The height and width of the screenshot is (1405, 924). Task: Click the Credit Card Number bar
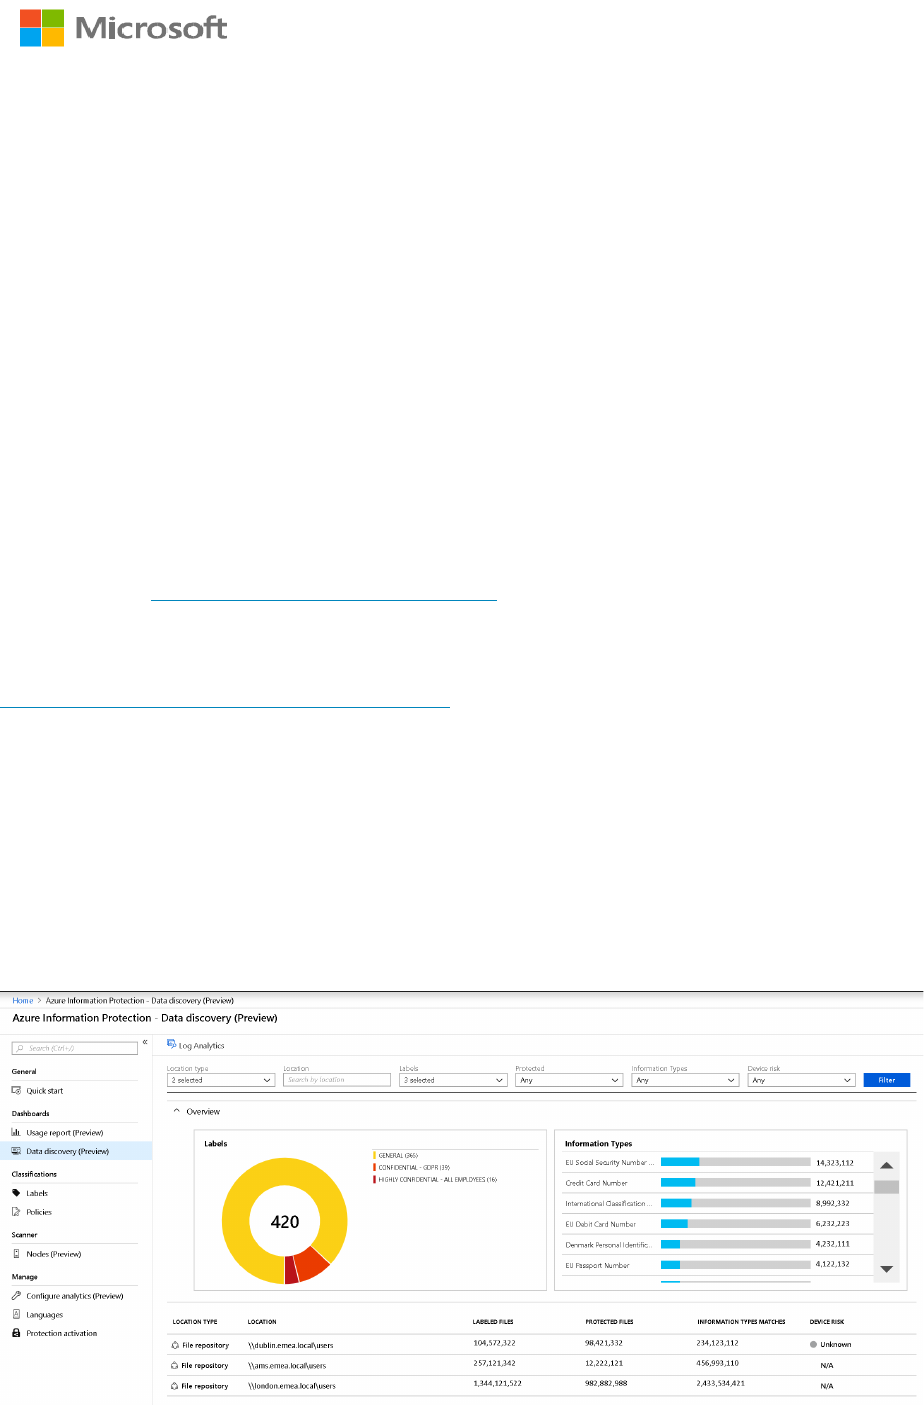[735, 1183]
